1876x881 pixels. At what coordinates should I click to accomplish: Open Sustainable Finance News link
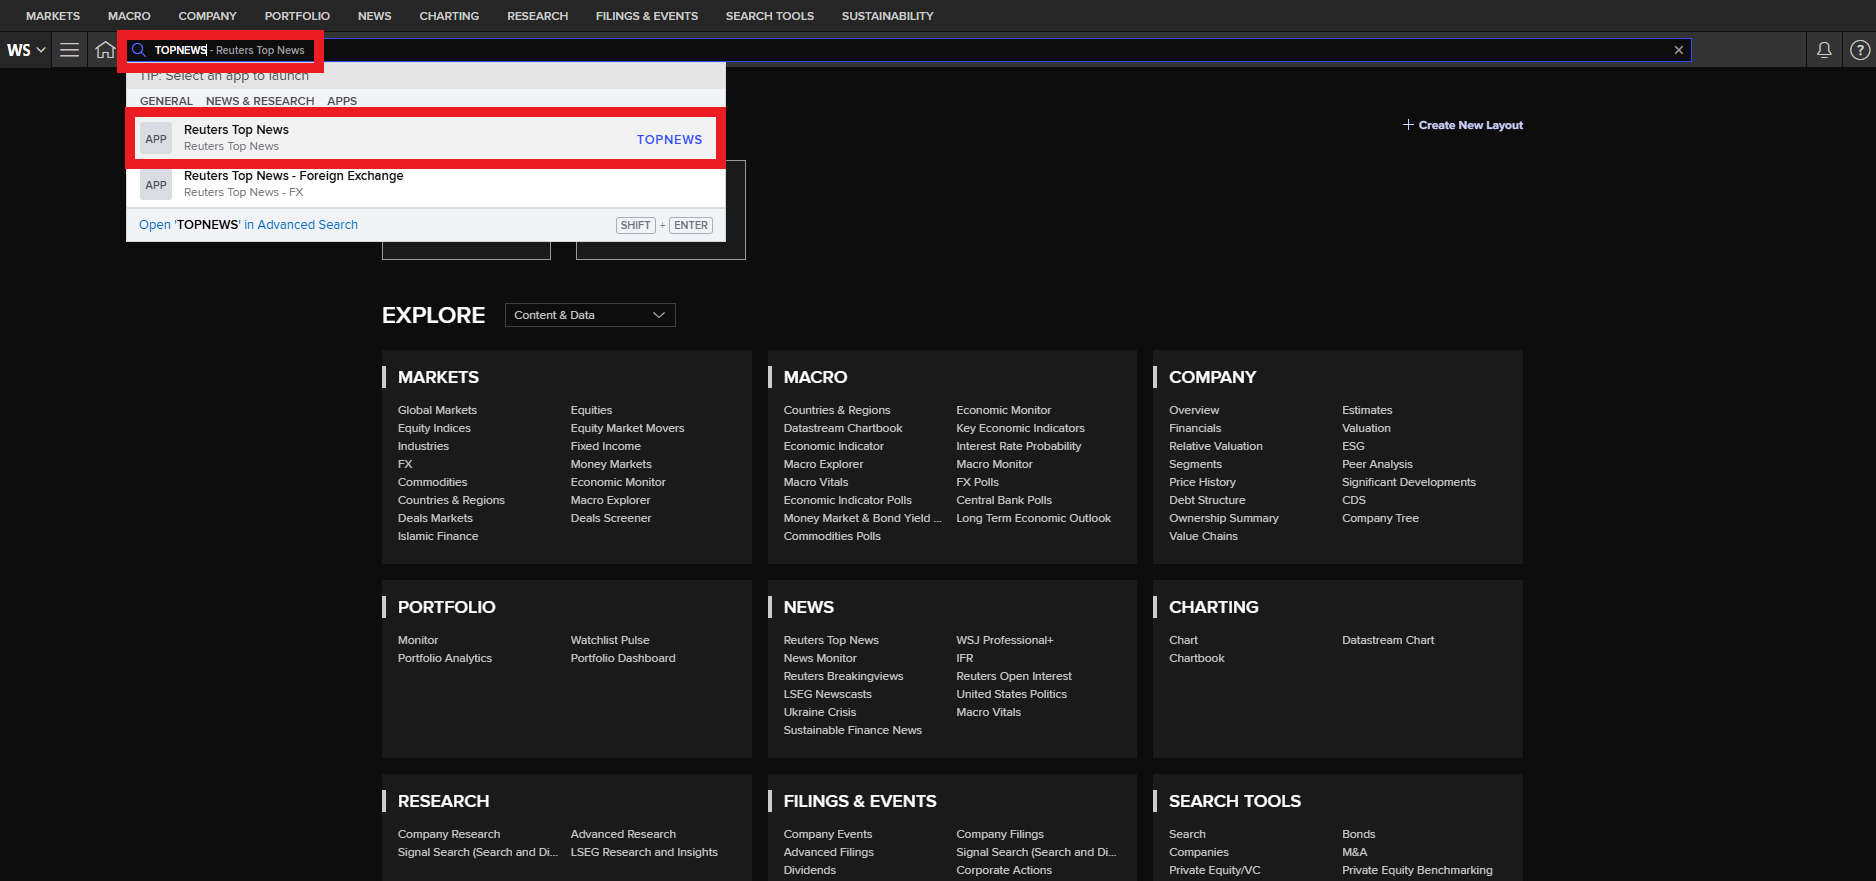coord(853,730)
